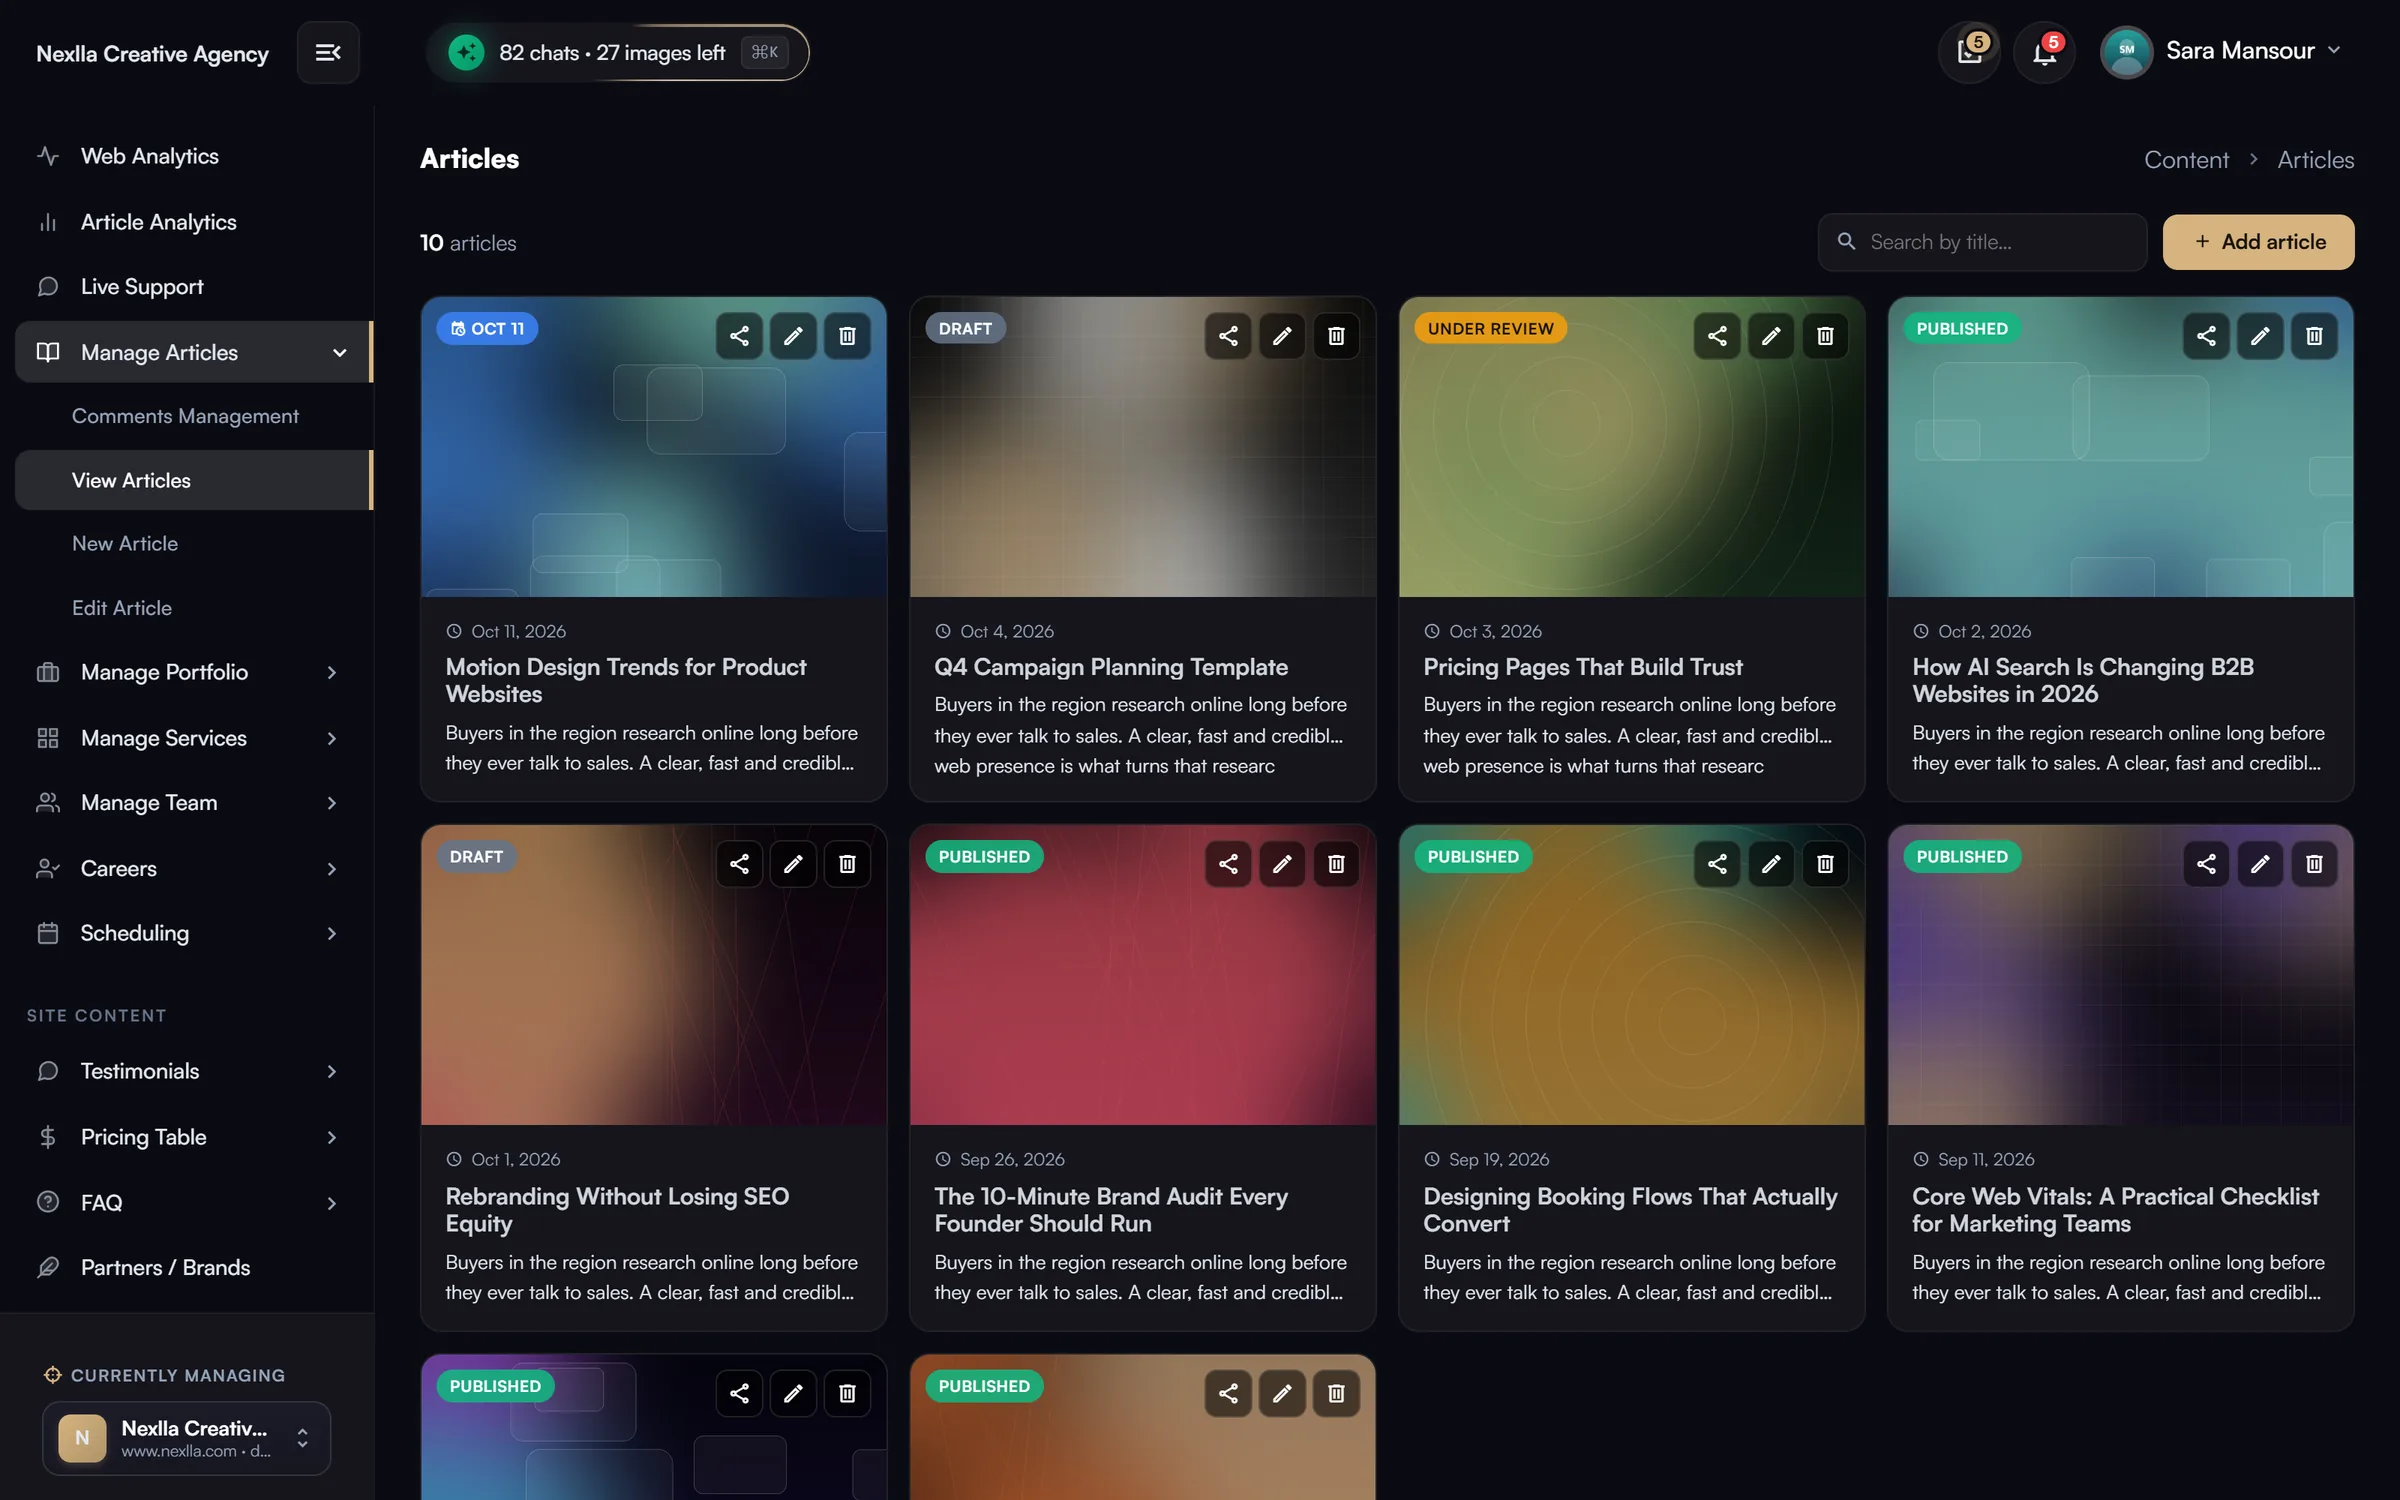2400x1500 pixels.
Task: Share the Q4 Campaign Planning Template article
Action: [x=1228, y=336]
